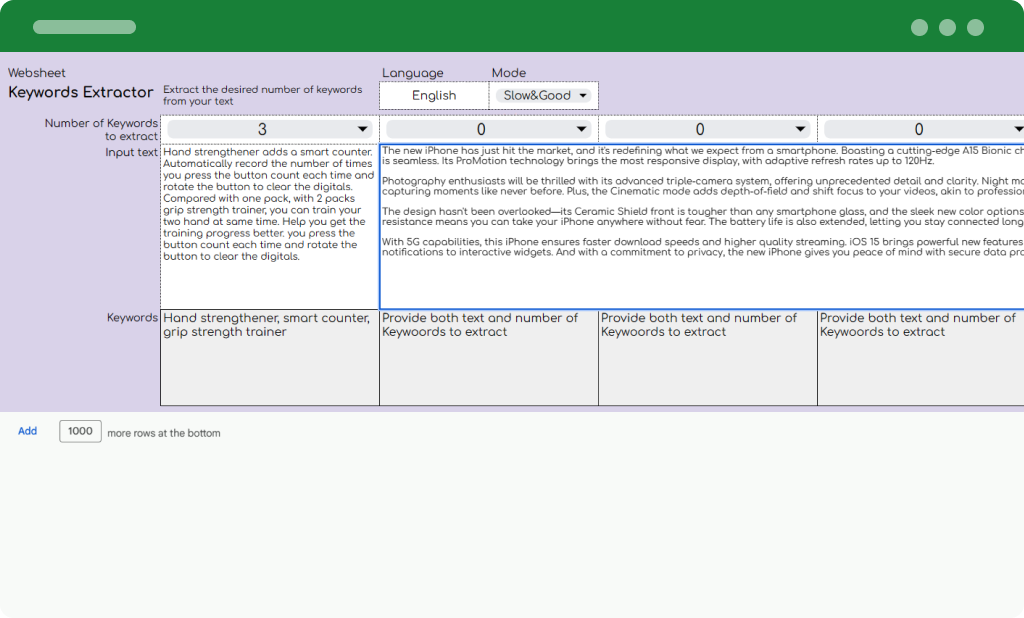1024x618 pixels.
Task: Click the green pill in the title bar
Action: tap(84, 27)
